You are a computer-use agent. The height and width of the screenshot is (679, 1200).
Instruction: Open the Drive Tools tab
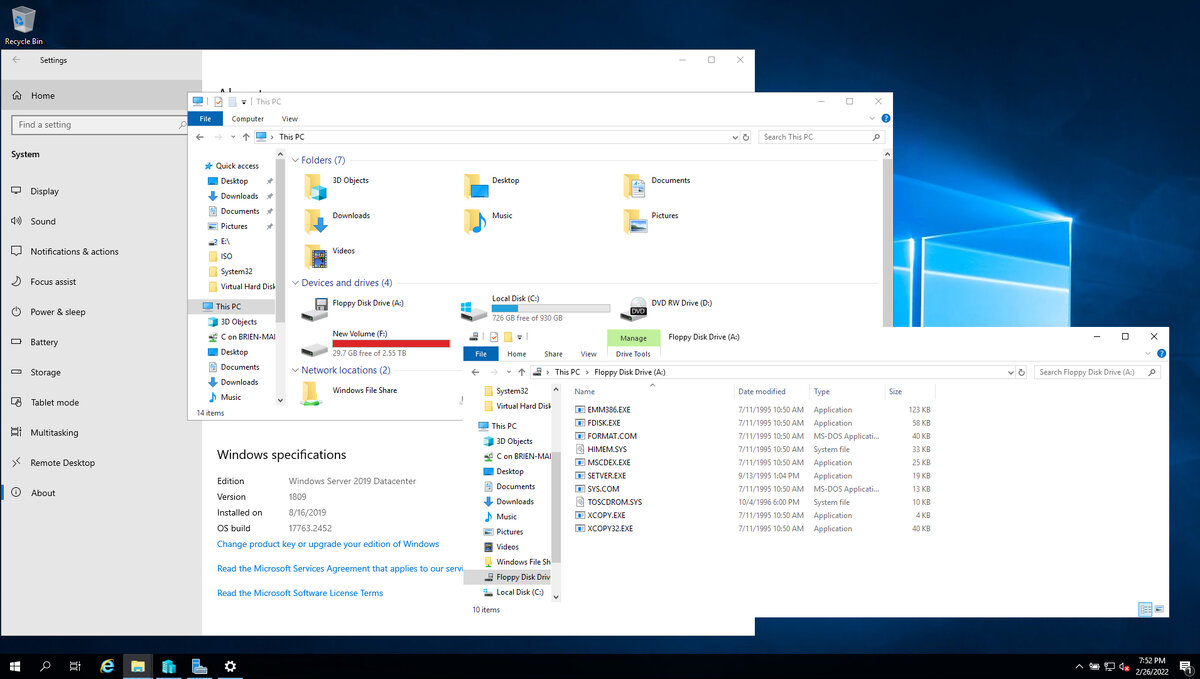[x=633, y=354]
